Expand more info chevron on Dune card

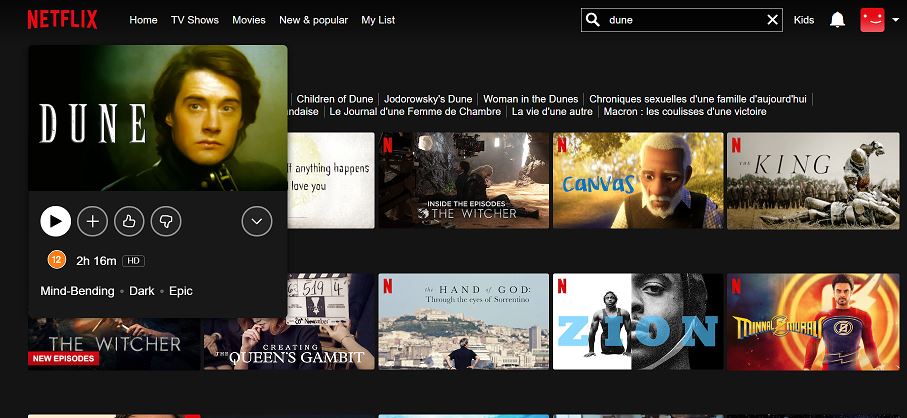click(x=257, y=221)
